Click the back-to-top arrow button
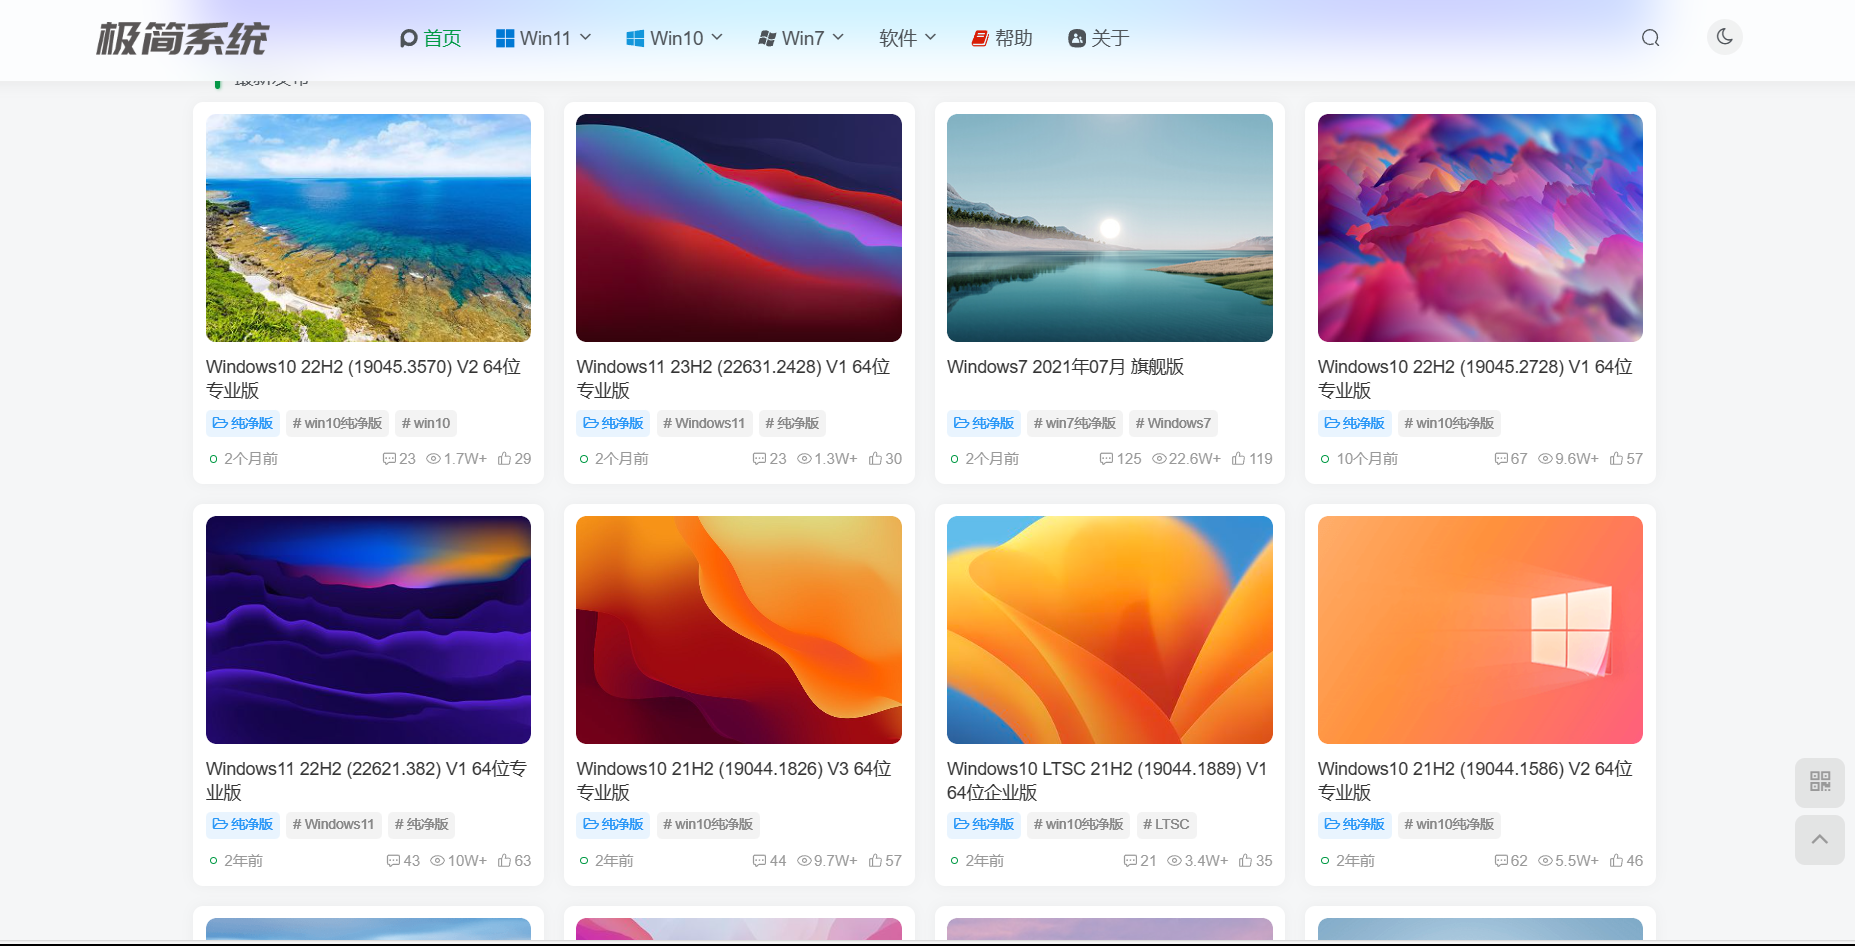The width and height of the screenshot is (1855, 946). 1819,839
